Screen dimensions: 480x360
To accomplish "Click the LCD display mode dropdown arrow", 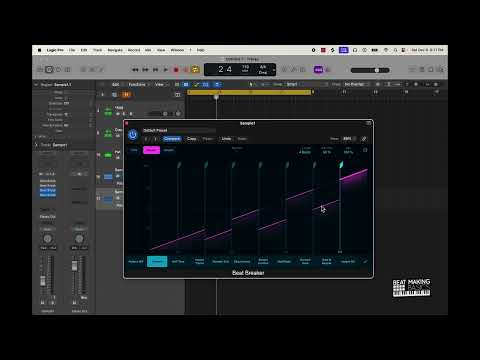I will coord(274,70).
